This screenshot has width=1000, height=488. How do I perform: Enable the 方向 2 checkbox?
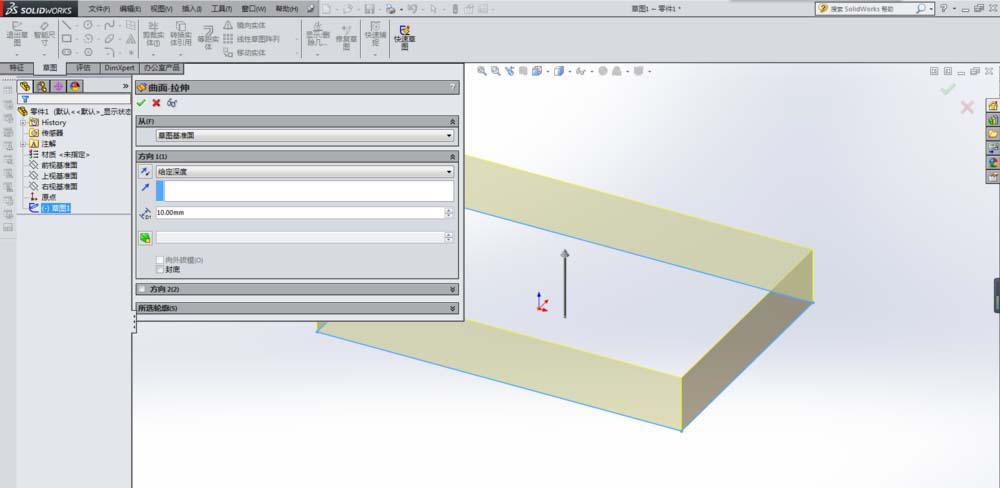tap(142, 289)
